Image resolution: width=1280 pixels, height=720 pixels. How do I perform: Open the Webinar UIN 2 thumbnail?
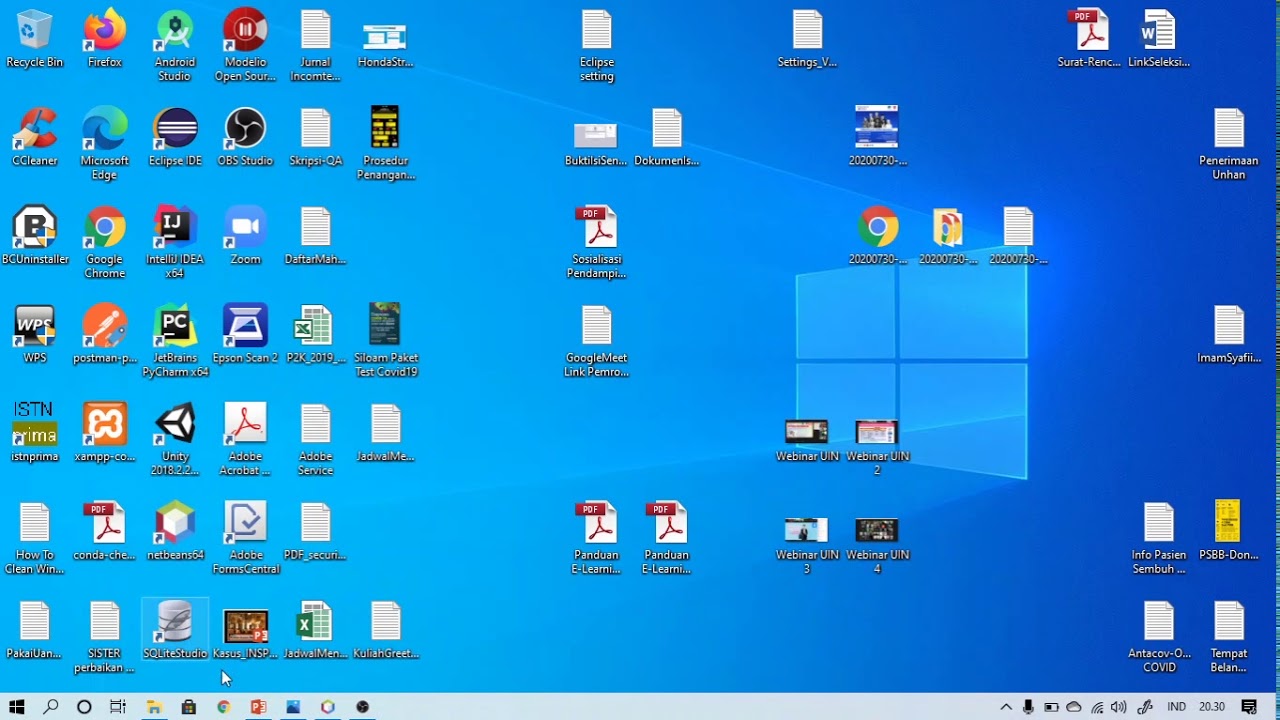877,447
